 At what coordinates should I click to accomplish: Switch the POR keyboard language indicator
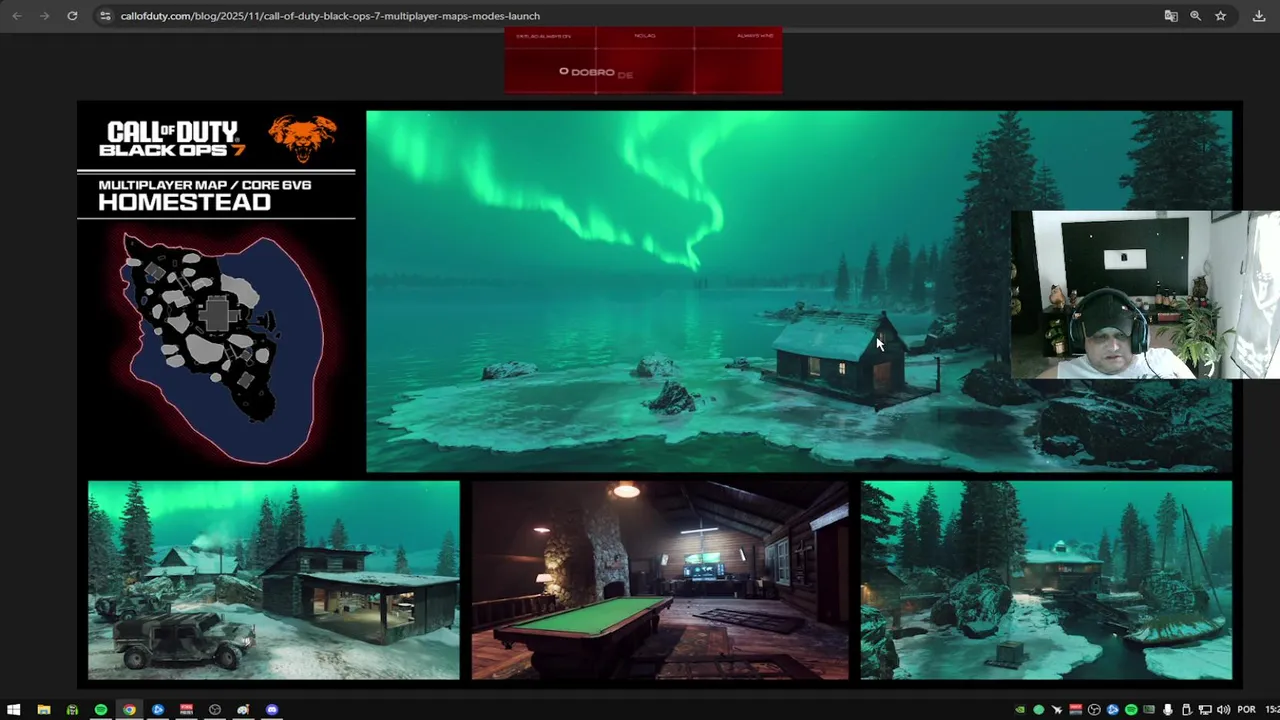(1246, 710)
